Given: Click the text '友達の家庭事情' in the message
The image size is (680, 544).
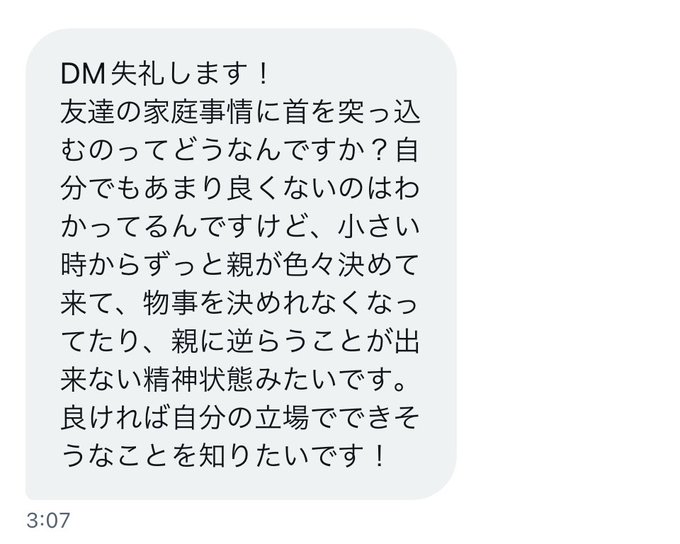Looking at the screenshot, I should pyautogui.click(x=157, y=112).
